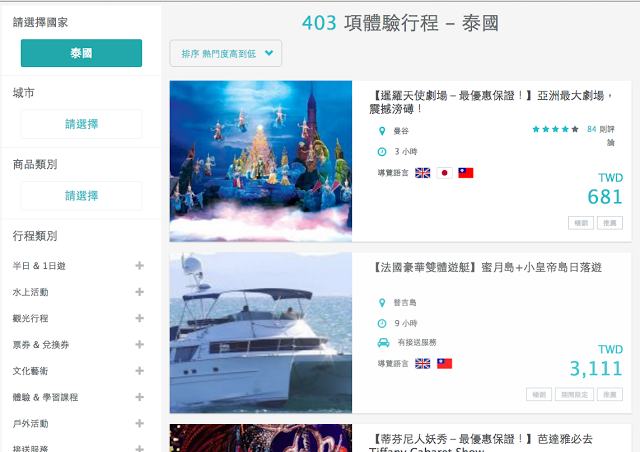The image size is (640, 452).
Task: Click the Japan flag on the first listing
Action: click(444, 172)
